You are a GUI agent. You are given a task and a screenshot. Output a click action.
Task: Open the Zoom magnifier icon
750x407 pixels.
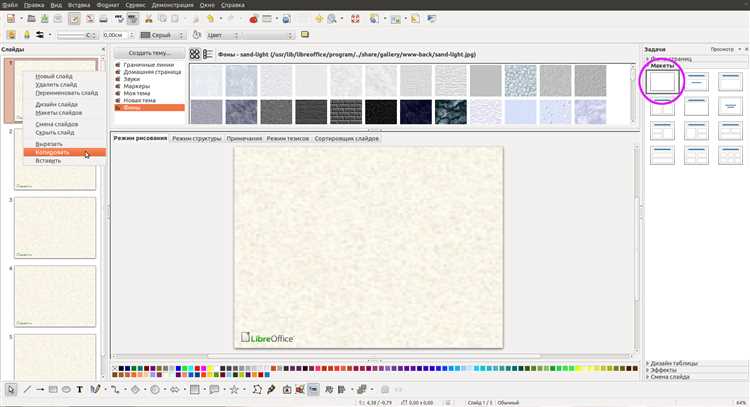click(331, 19)
